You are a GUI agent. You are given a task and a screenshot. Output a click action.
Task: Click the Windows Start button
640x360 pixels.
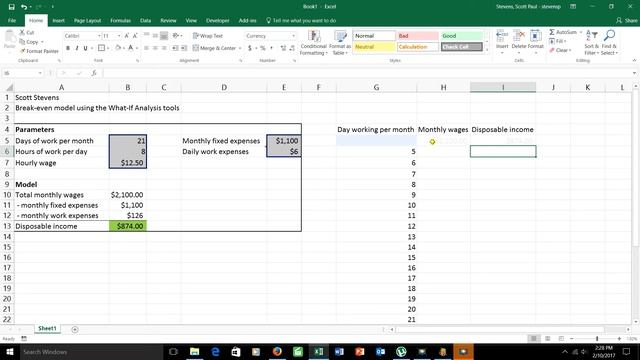pos(10,351)
